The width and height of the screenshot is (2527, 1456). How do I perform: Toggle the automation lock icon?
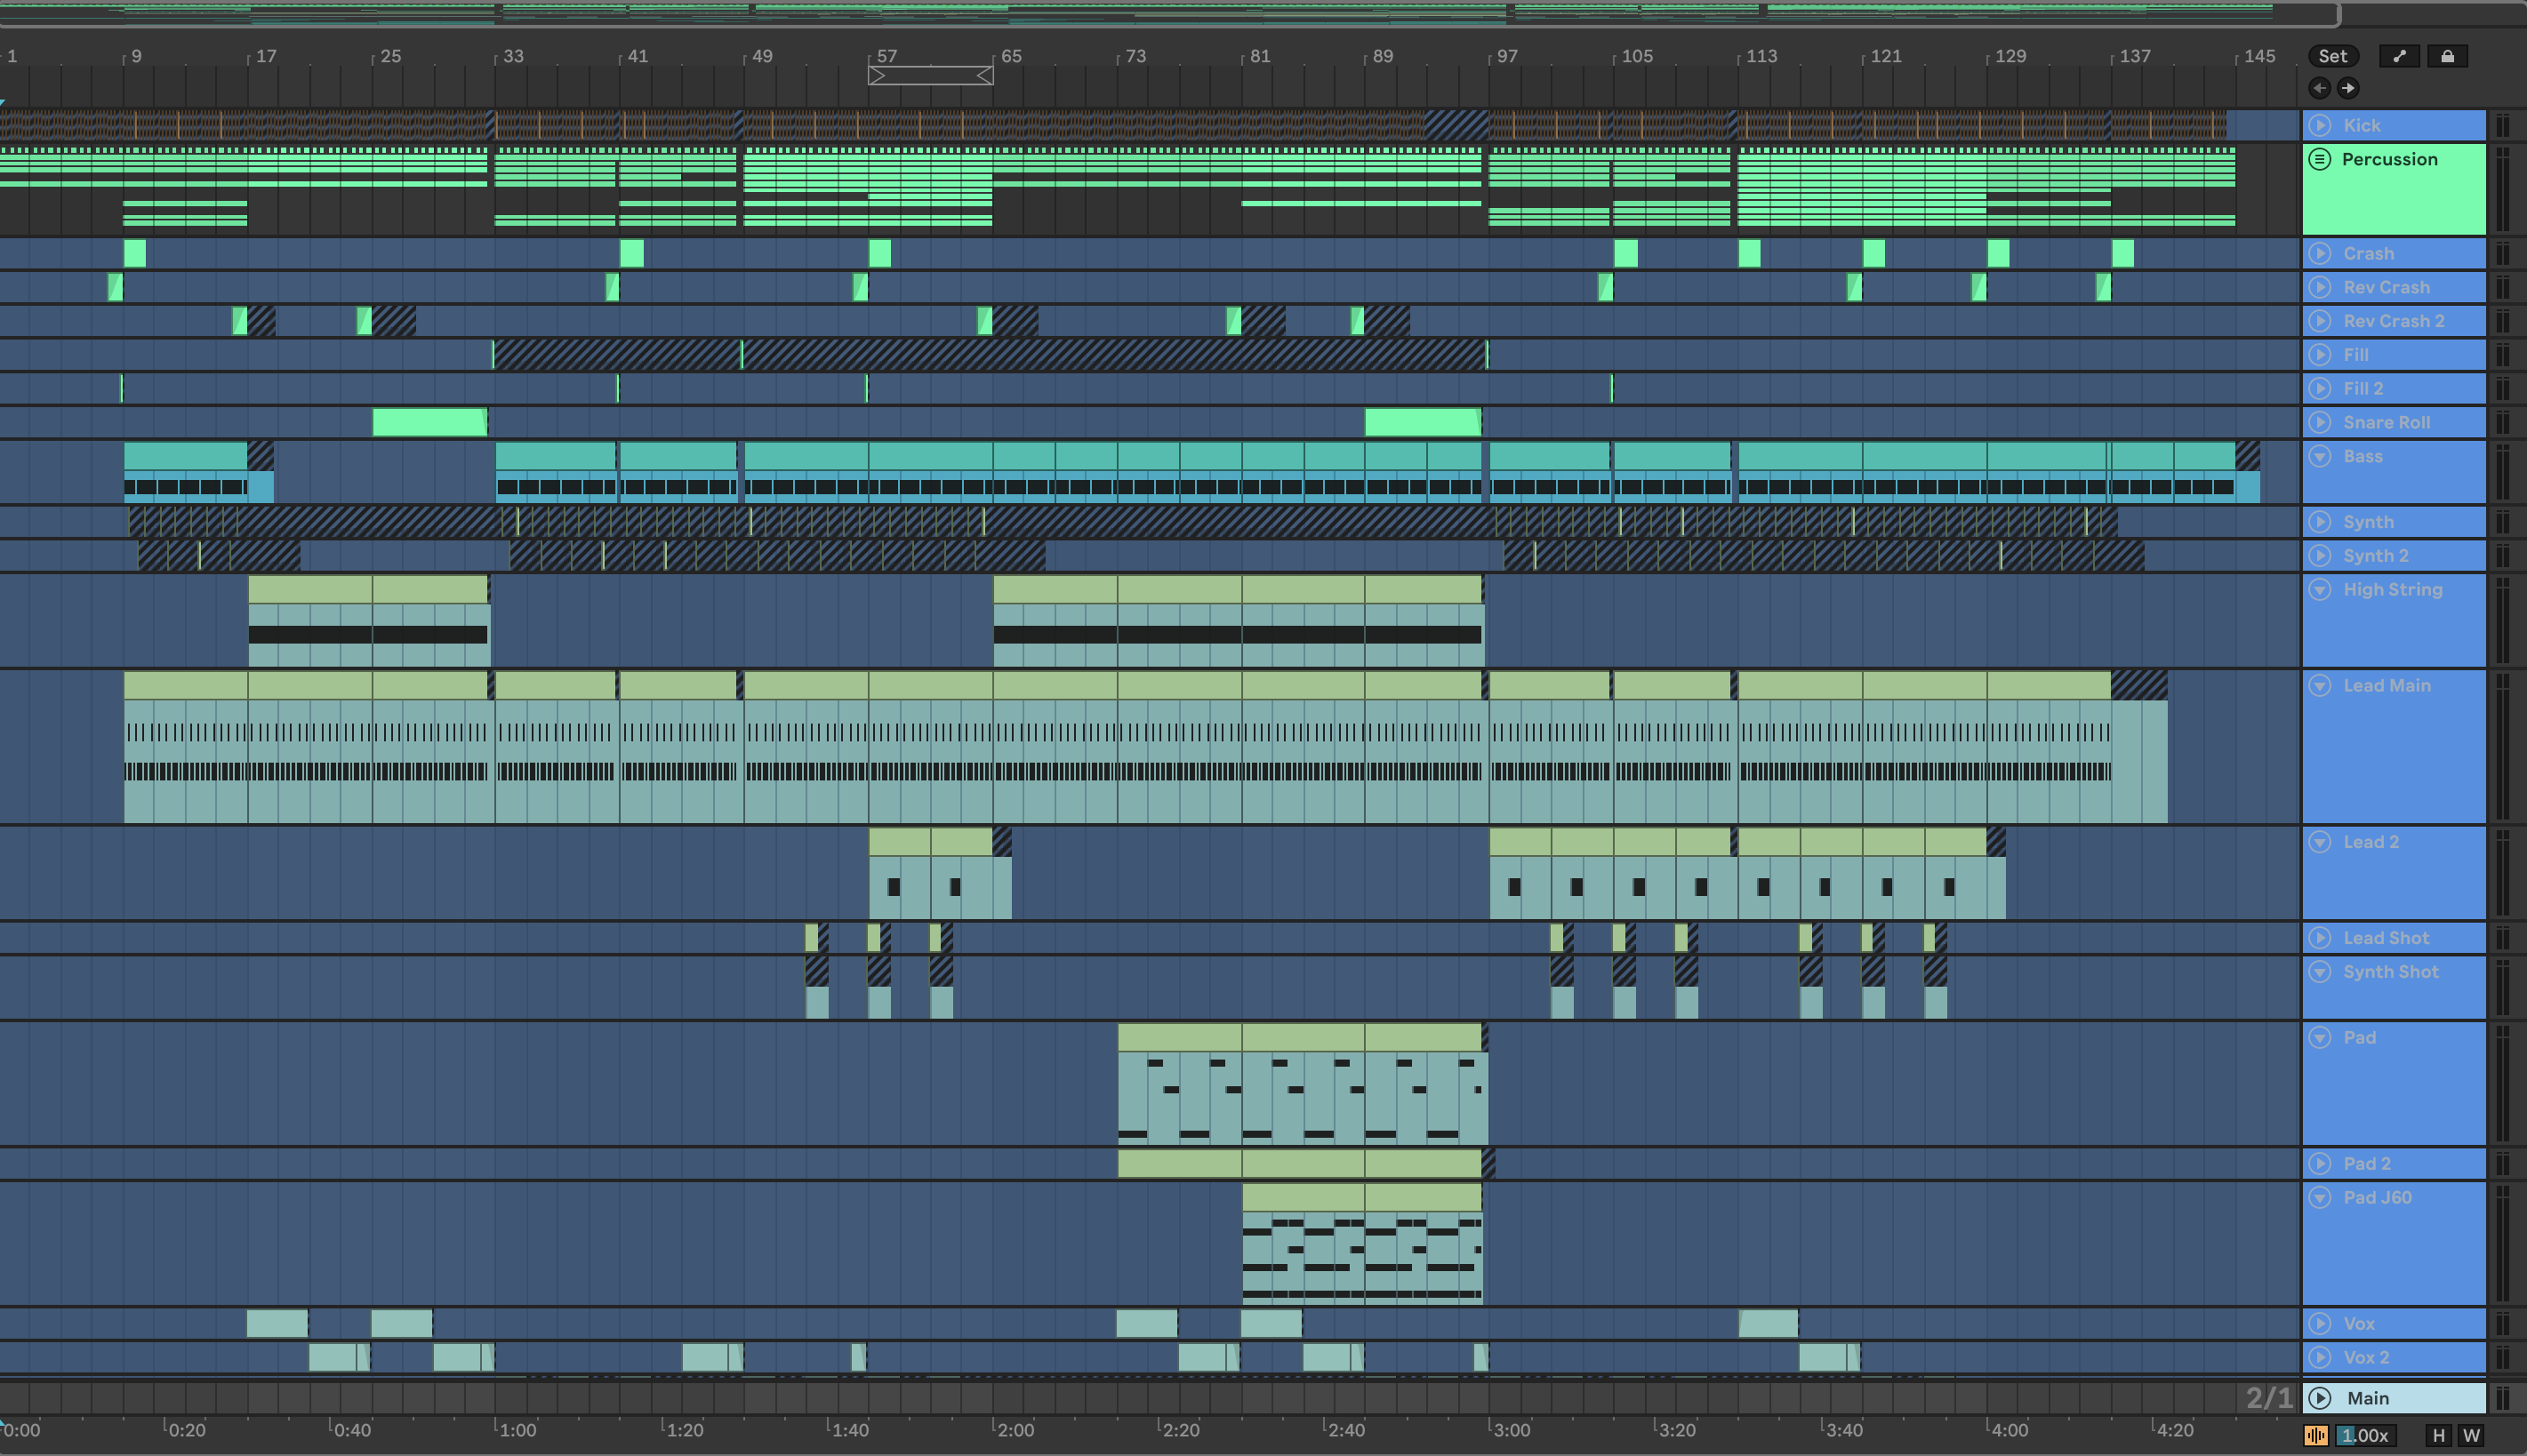pos(2447,56)
